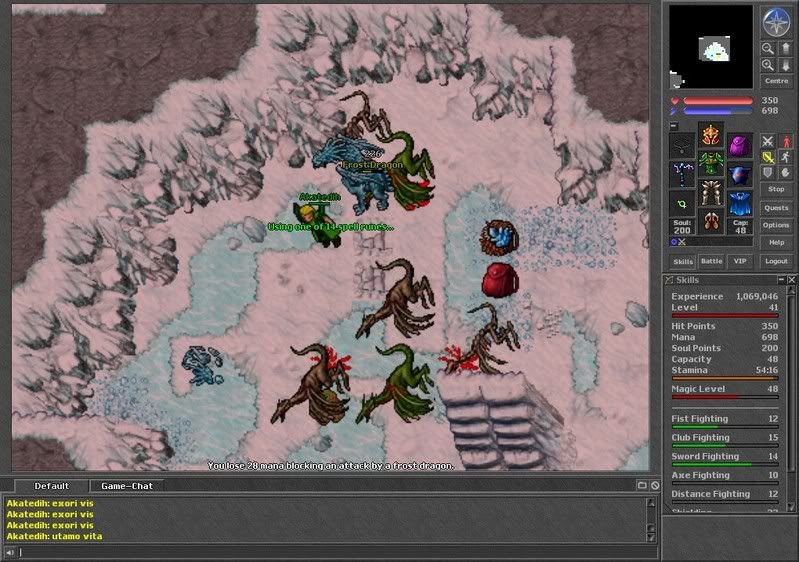Select the wand weapon slot
This screenshot has height=562, width=799.
coord(682,174)
